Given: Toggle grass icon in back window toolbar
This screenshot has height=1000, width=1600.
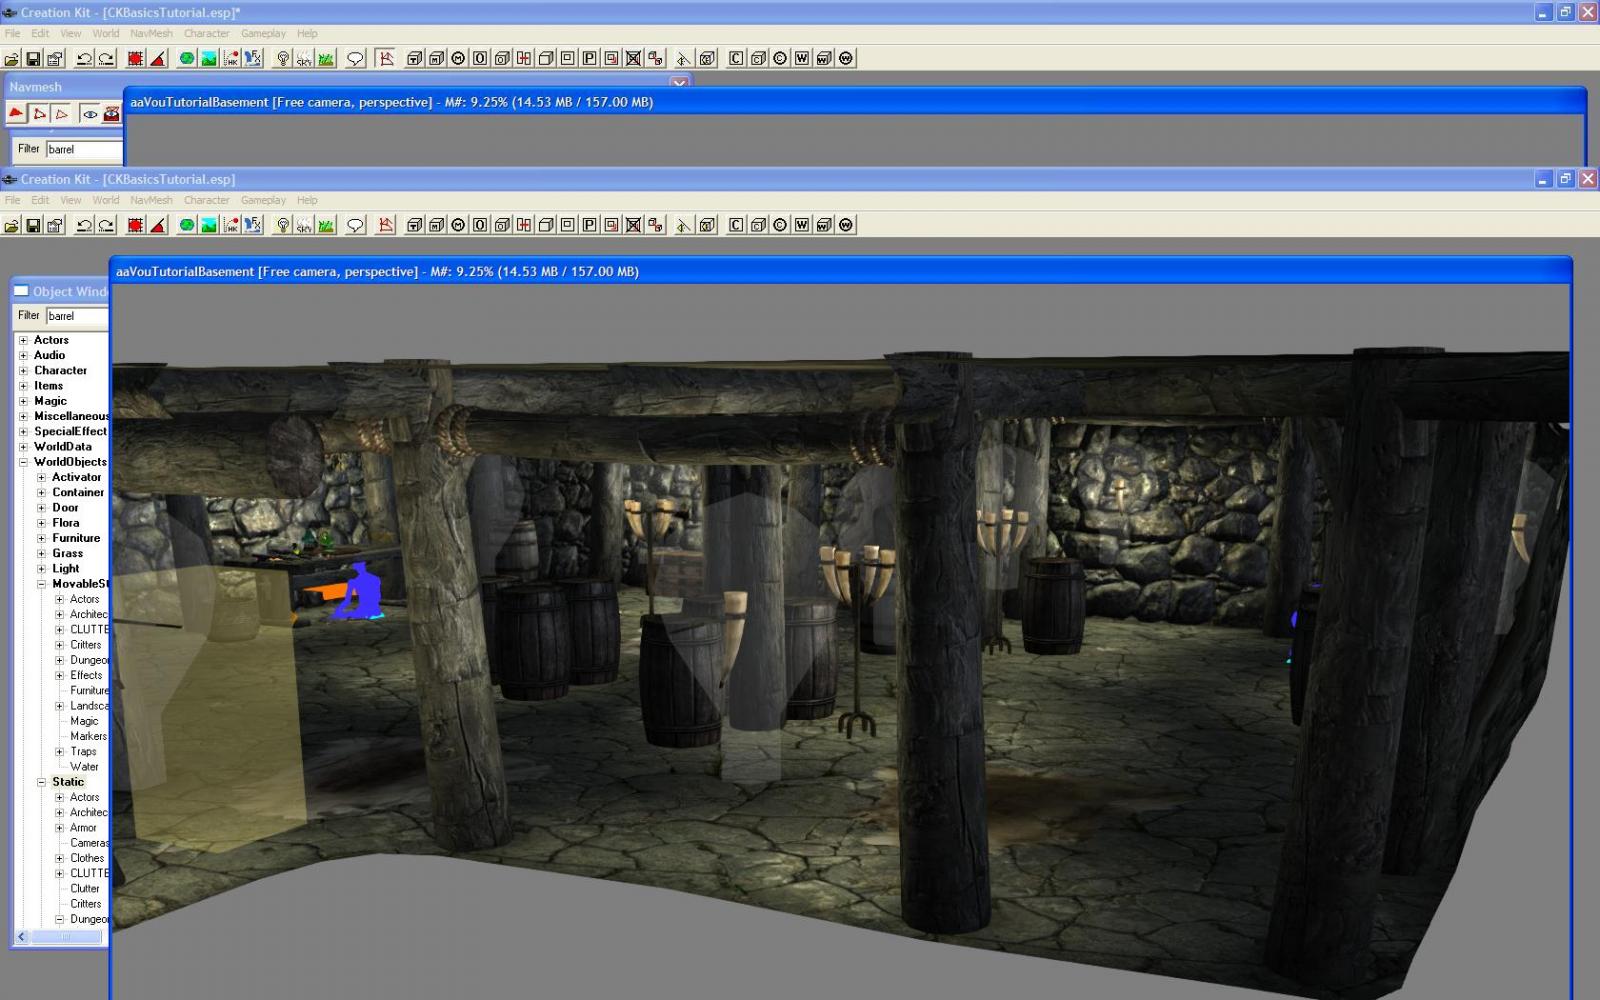Looking at the screenshot, I should 326,59.
